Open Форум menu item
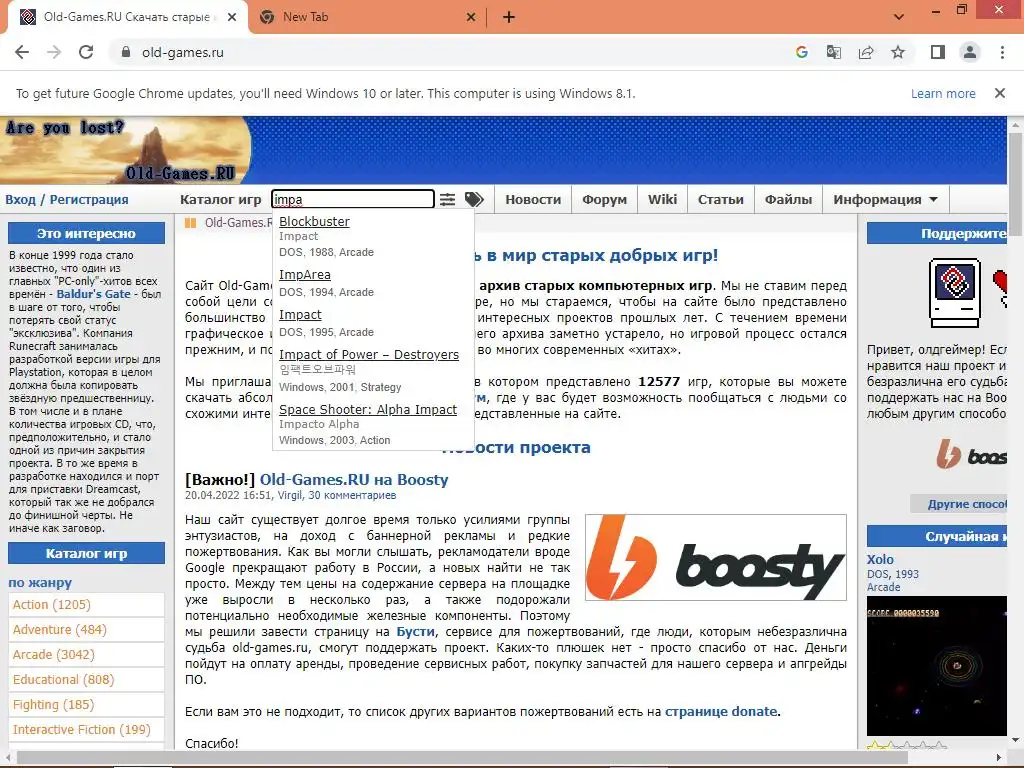The width and height of the screenshot is (1024, 768). click(604, 199)
